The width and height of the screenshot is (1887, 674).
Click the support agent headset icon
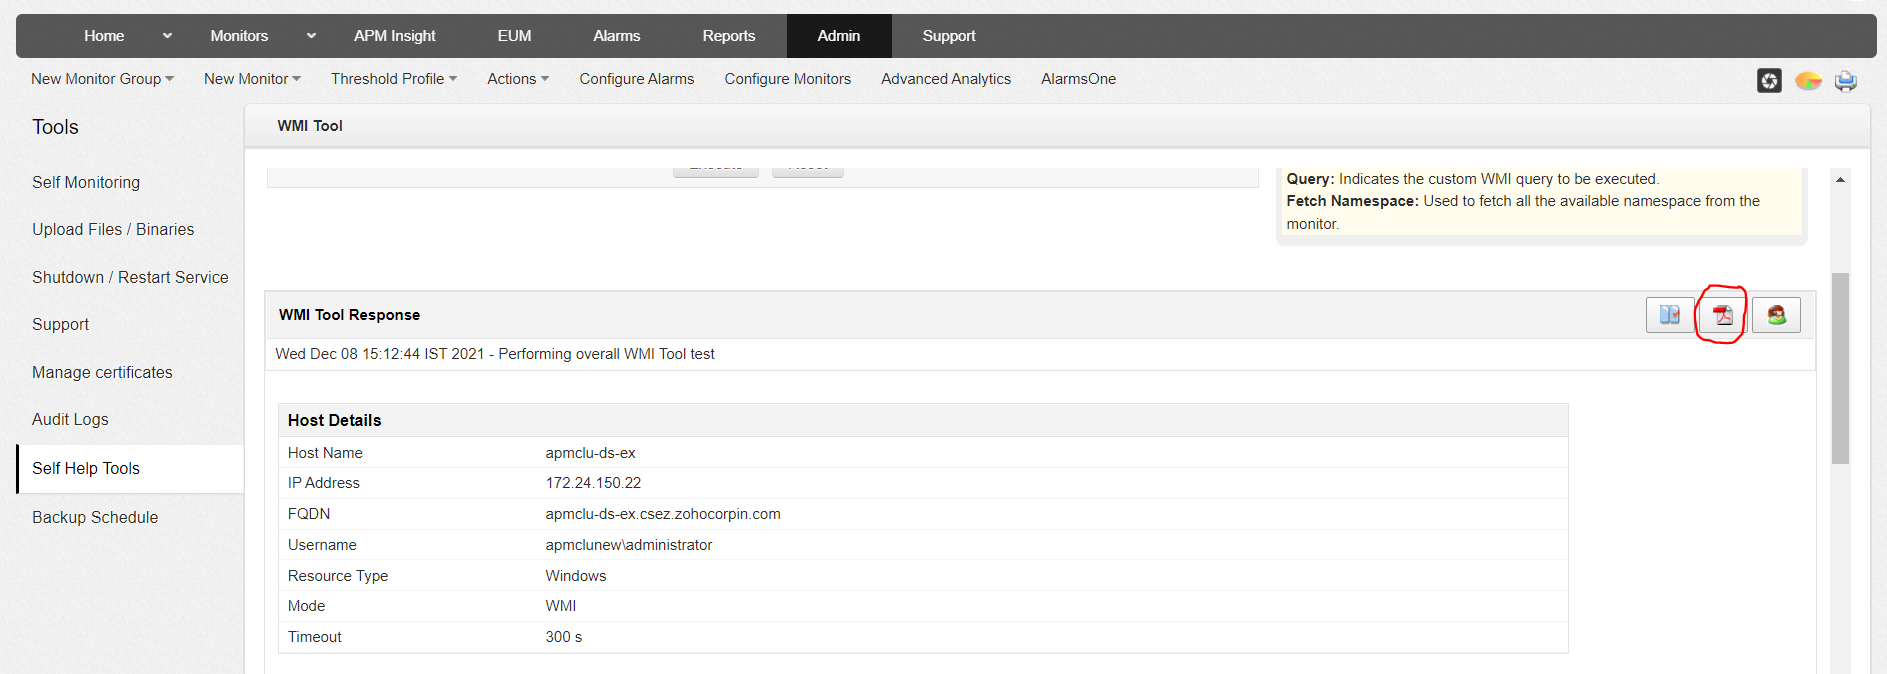coord(1776,315)
